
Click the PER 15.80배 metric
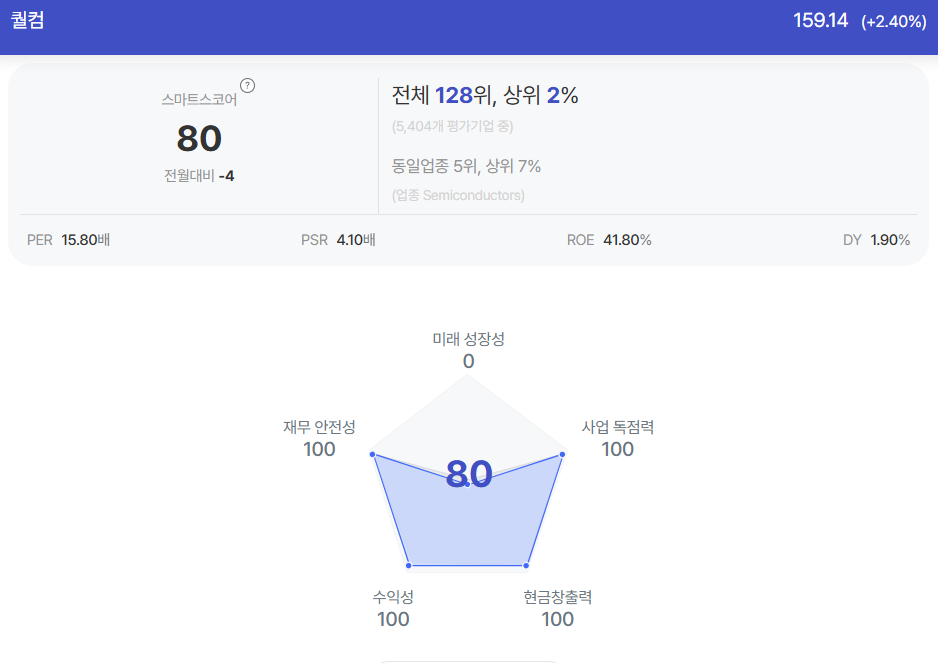(68, 240)
